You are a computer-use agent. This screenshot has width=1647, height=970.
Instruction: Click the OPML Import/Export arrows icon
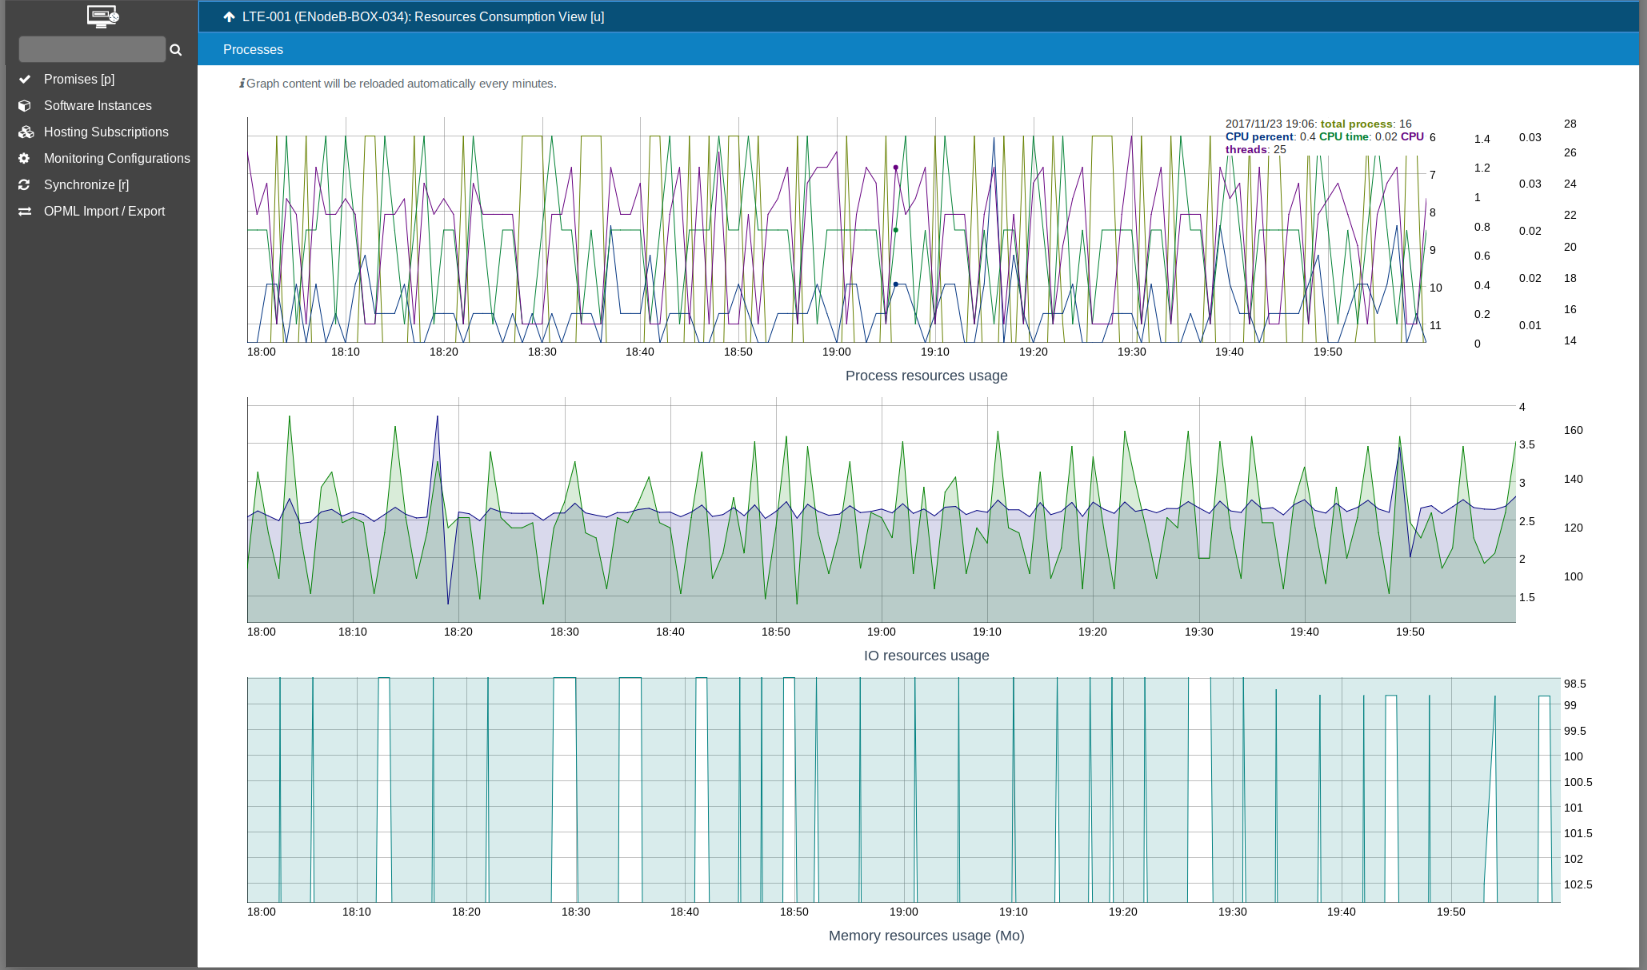(x=25, y=211)
